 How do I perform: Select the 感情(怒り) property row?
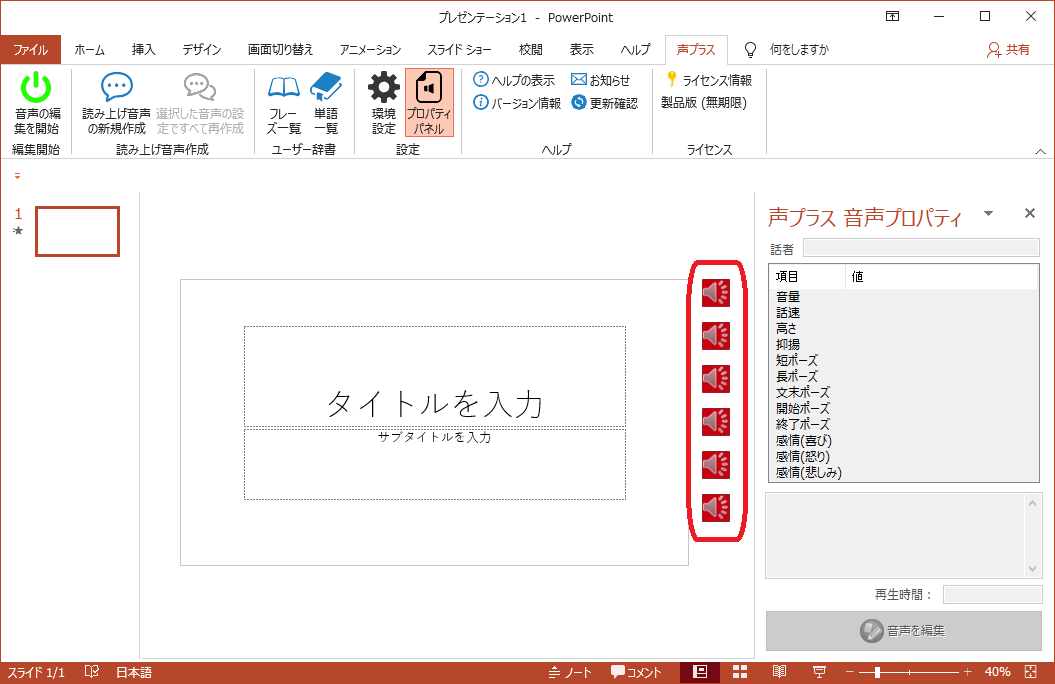(904, 457)
